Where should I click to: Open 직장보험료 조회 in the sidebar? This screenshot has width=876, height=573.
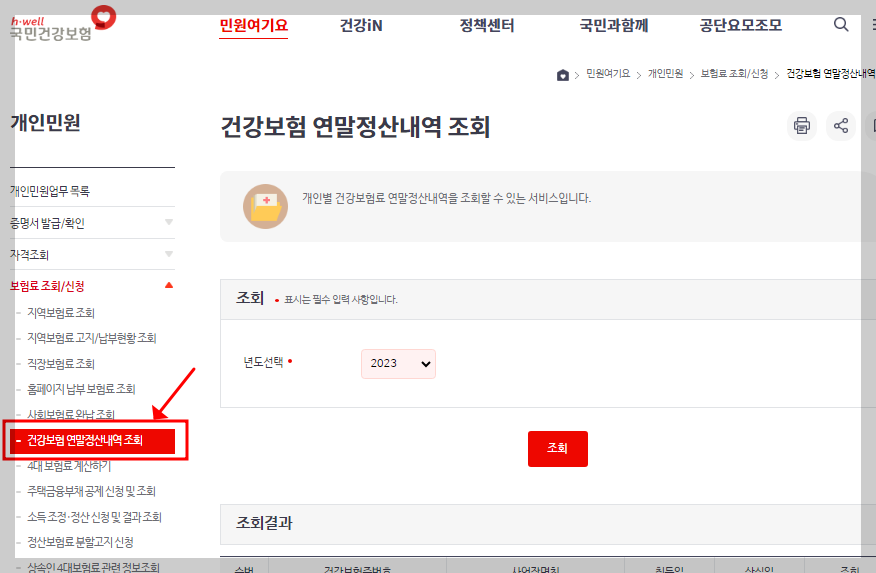click(61, 364)
